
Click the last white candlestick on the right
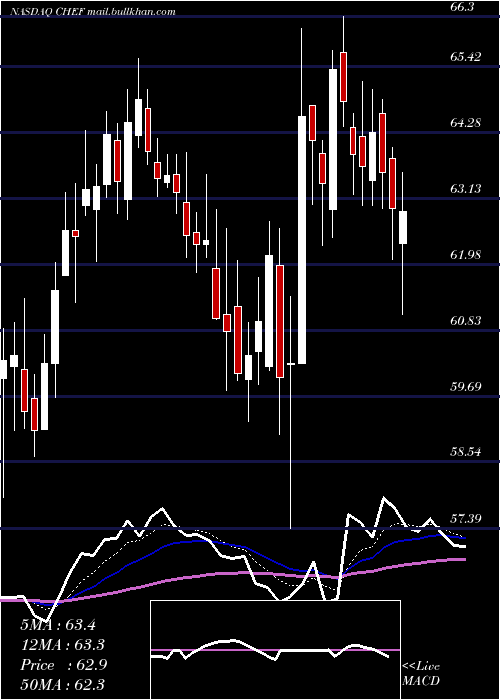click(x=403, y=228)
